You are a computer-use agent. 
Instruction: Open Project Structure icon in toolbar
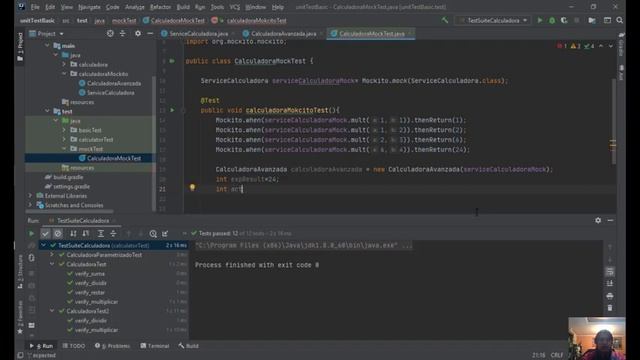click(592, 20)
